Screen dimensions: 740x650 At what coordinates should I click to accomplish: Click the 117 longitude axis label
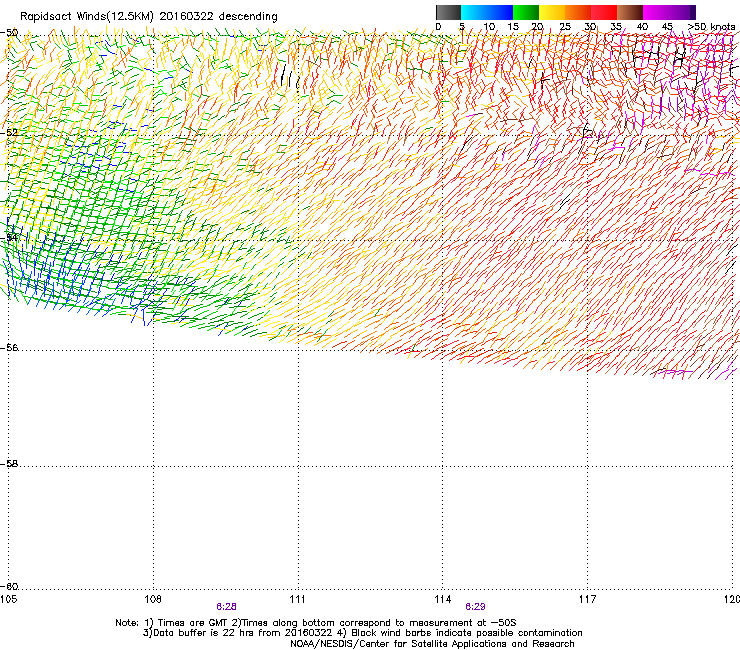click(588, 599)
